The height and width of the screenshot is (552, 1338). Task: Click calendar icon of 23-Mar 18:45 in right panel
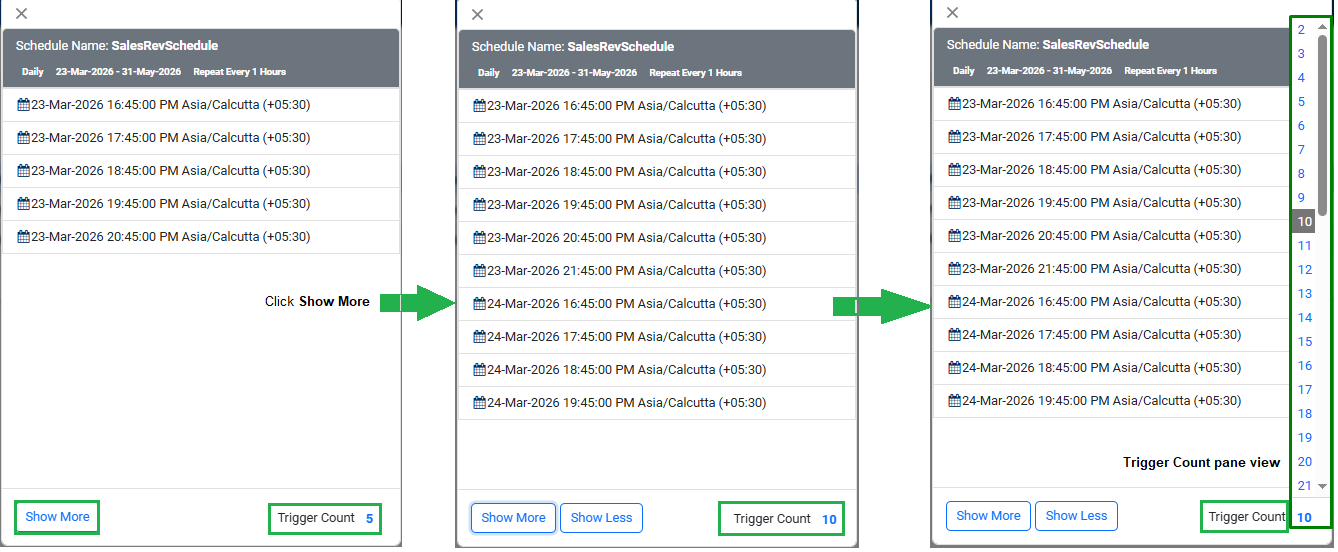coord(955,170)
